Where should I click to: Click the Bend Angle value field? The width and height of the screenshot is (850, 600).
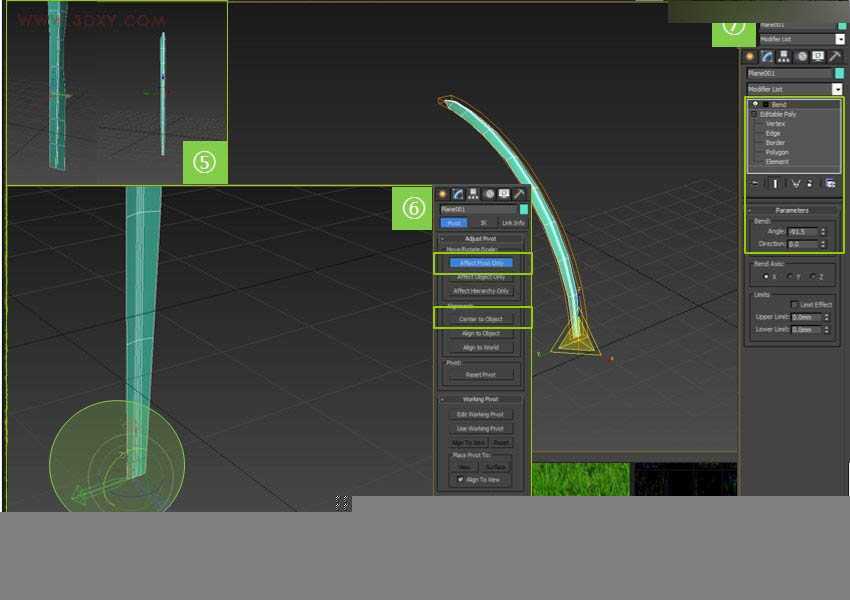point(802,231)
